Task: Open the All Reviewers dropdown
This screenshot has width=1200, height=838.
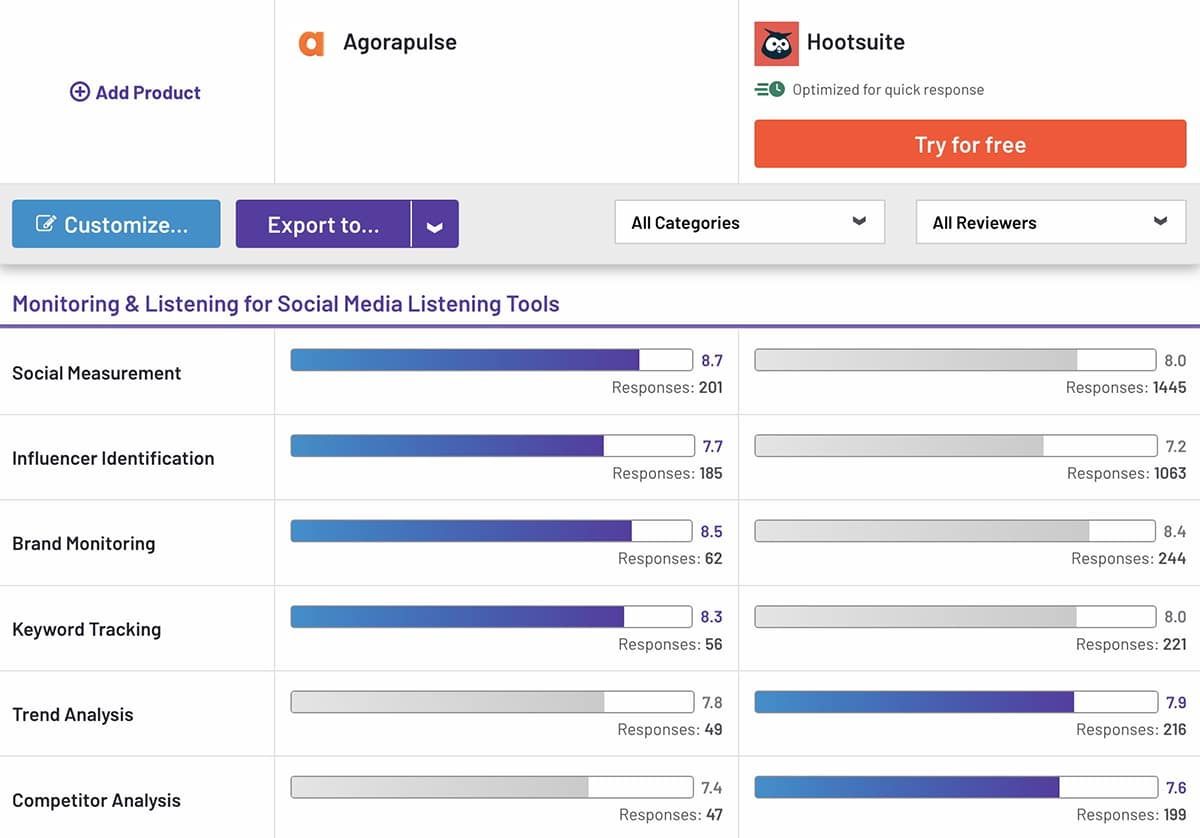Action: (1051, 222)
